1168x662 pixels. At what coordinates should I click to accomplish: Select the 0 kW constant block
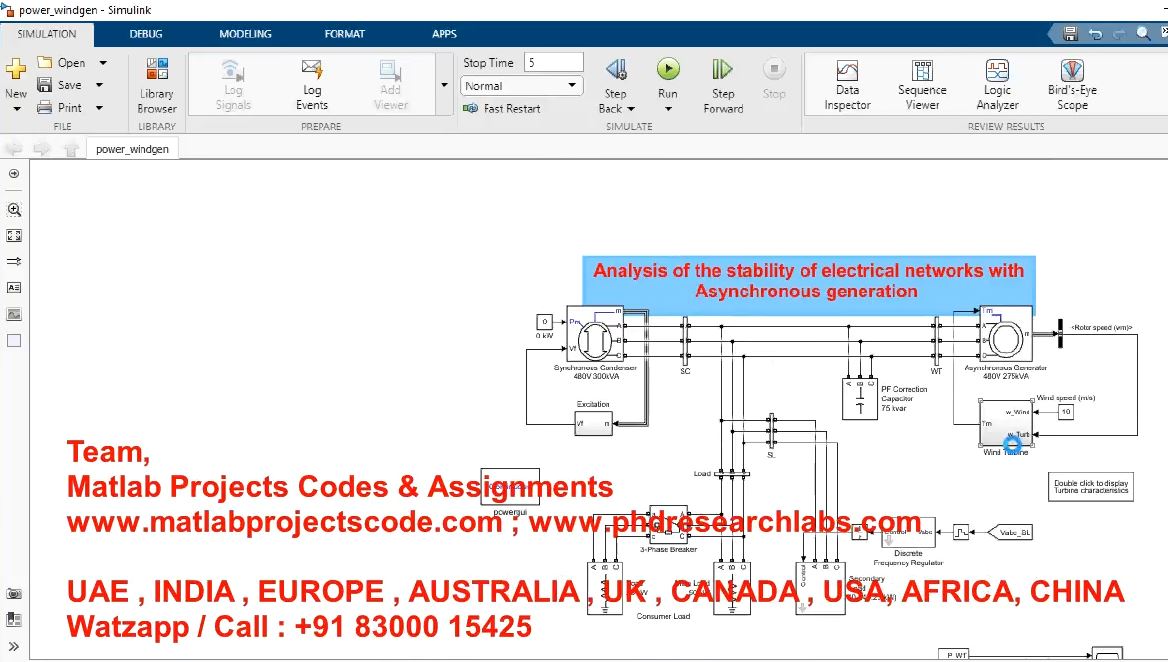(545, 322)
